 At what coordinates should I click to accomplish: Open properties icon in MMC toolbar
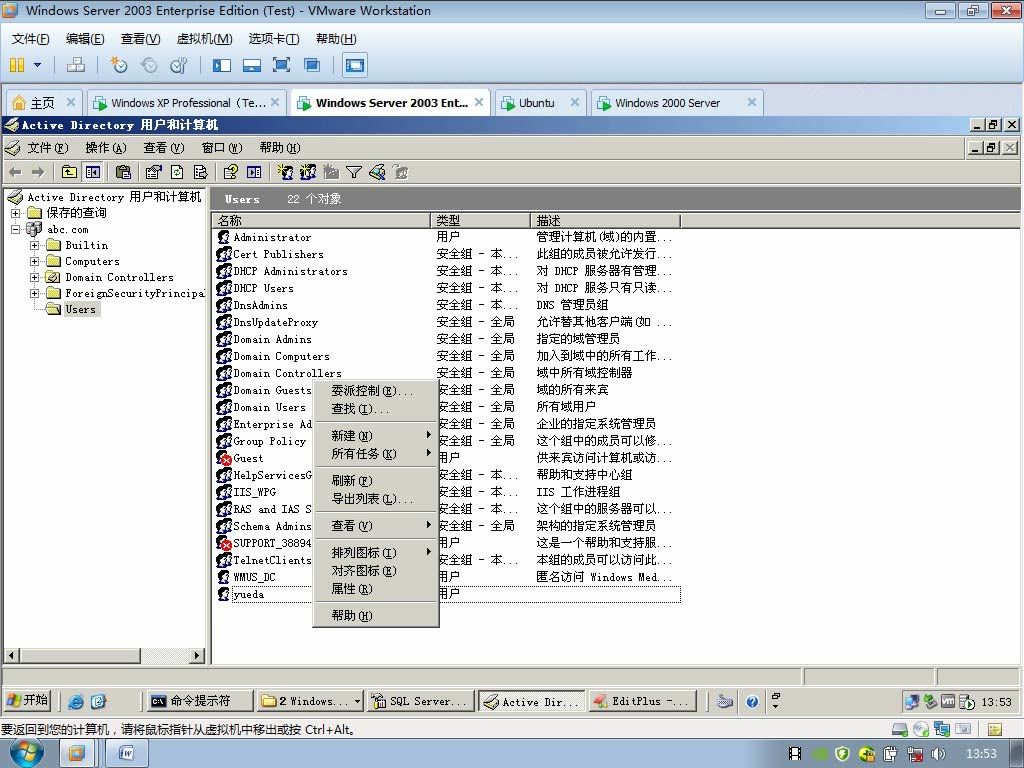click(x=153, y=172)
